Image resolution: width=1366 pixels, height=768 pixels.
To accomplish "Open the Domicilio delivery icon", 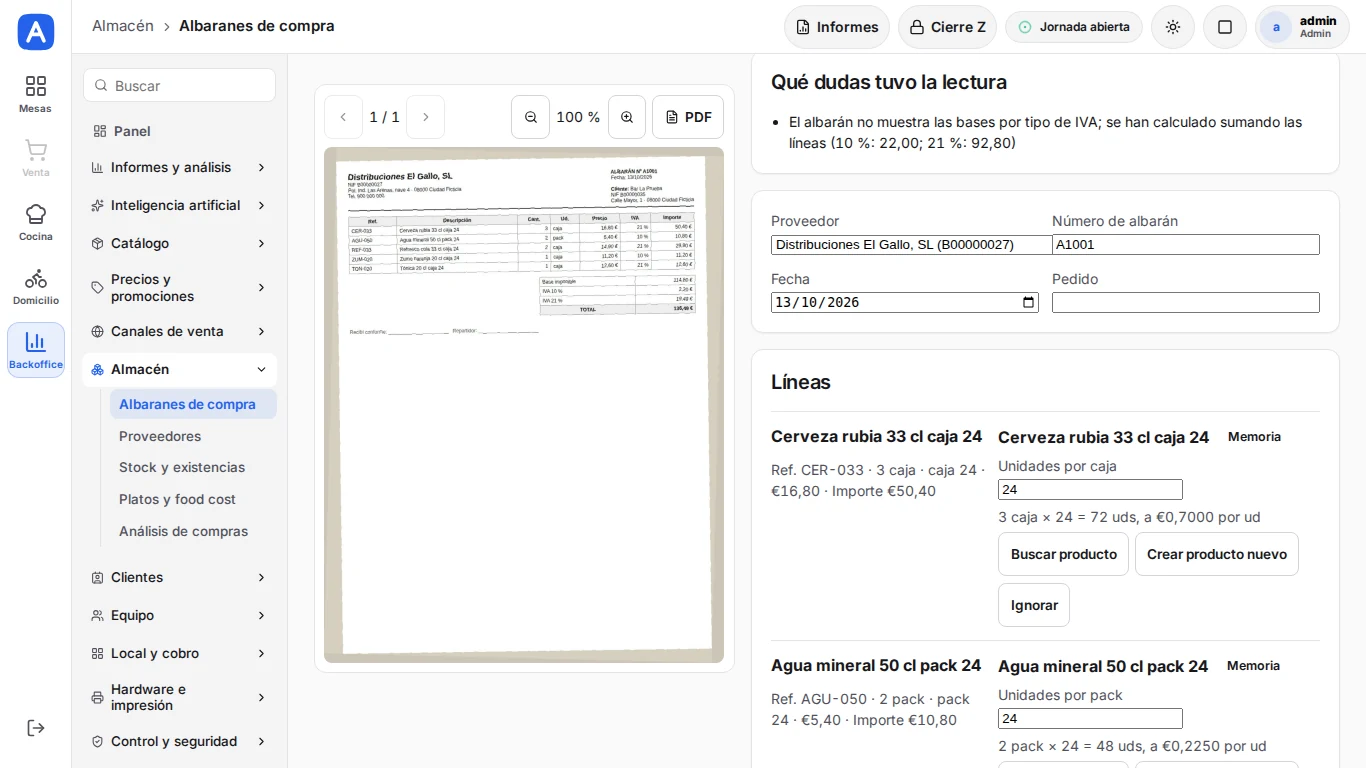I will 36,286.
